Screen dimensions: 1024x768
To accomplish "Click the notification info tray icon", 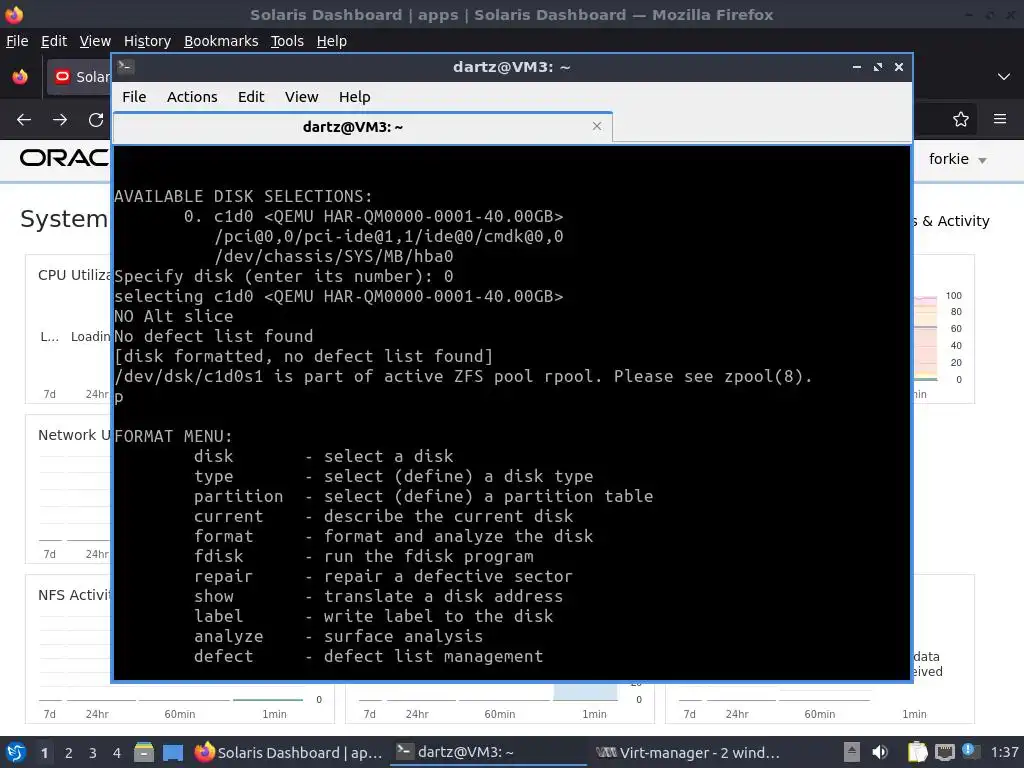I will coord(968,750).
